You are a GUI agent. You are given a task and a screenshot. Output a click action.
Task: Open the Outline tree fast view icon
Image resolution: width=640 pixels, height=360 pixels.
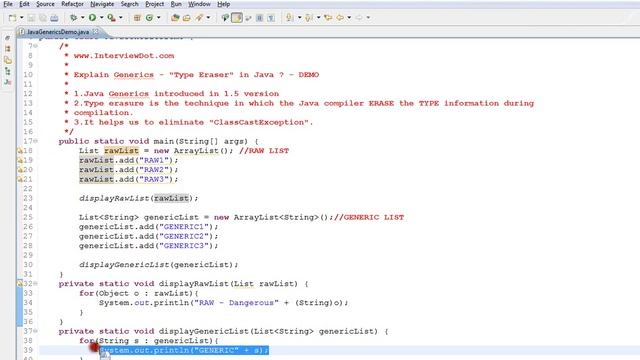point(7,71)
